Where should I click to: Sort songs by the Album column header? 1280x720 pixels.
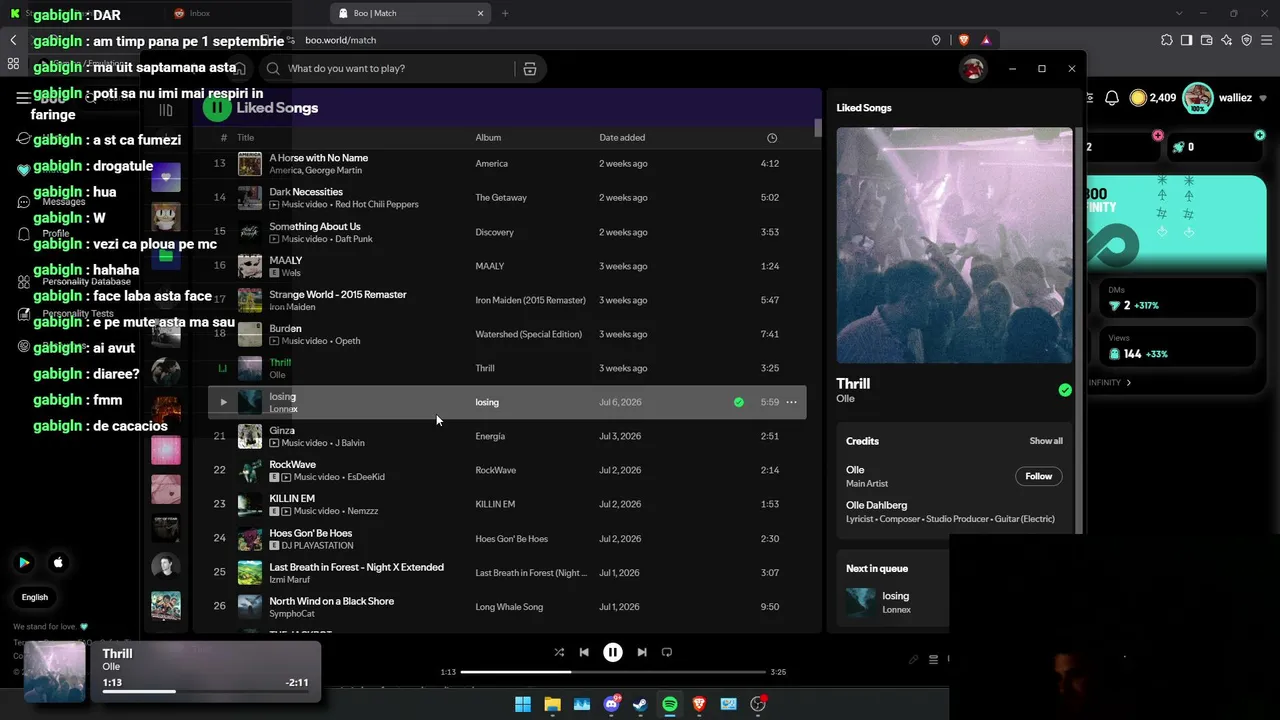[488, 138]
